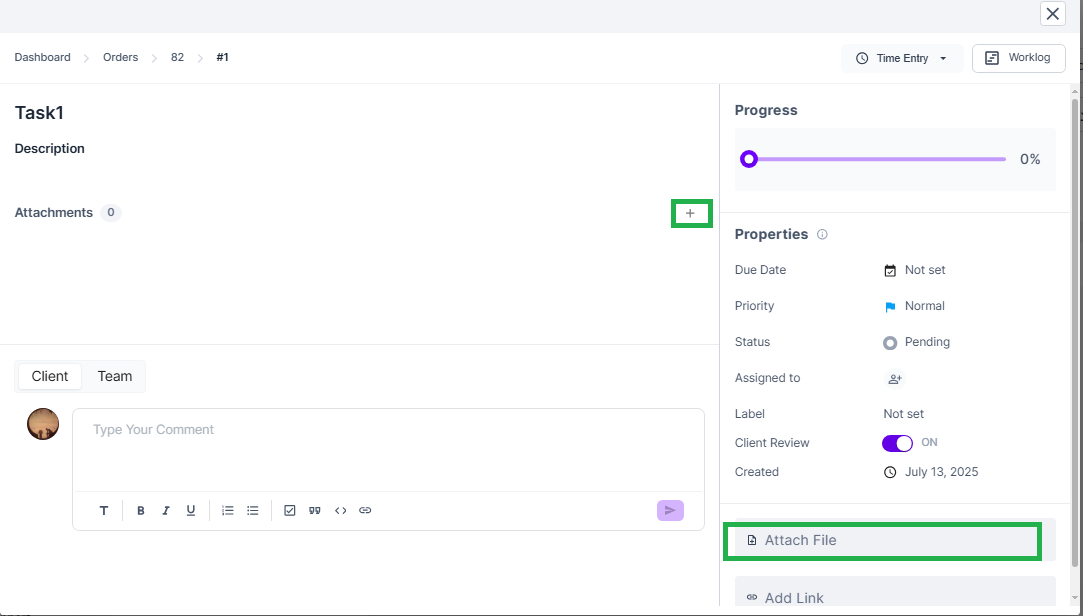The width and height of the screenshot is (1083, 616).
Task: Apply italic formatting in comment editor
Action: 166,510
